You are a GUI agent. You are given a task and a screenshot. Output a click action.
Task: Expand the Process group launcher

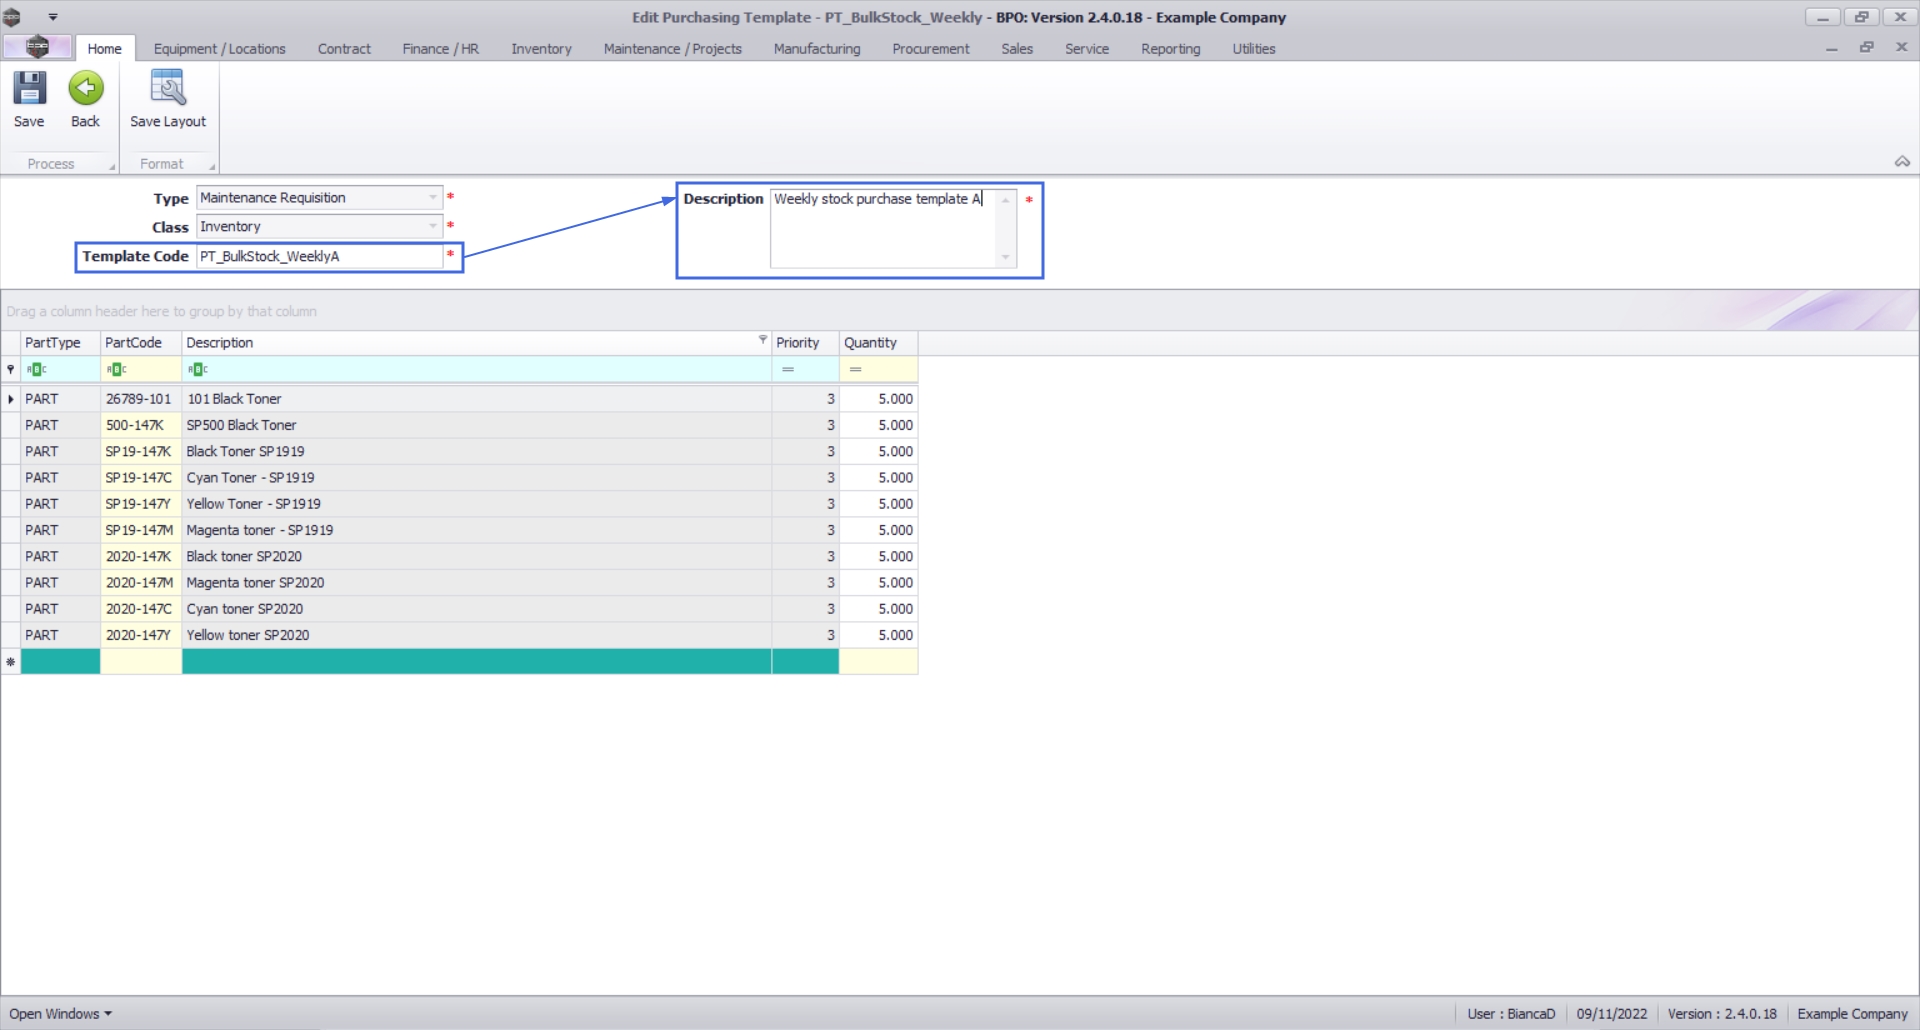coord(112,167)
